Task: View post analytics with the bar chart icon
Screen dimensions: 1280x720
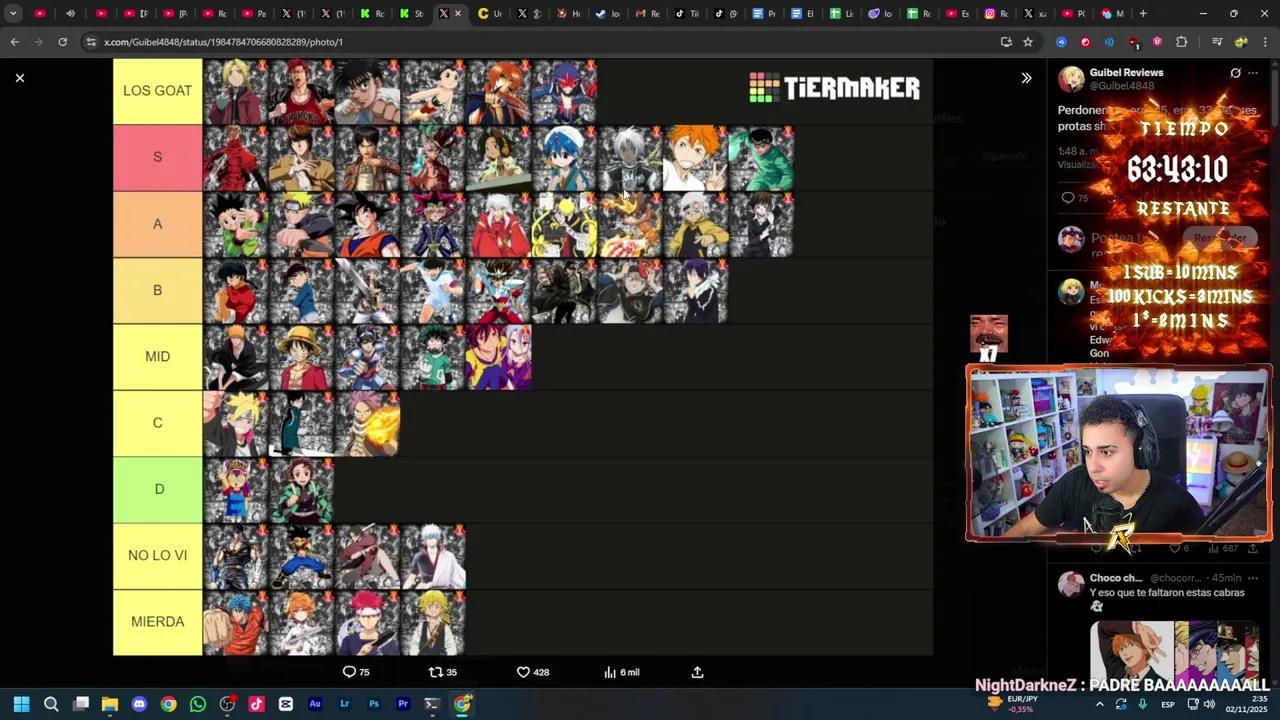Action: point(610,672)
